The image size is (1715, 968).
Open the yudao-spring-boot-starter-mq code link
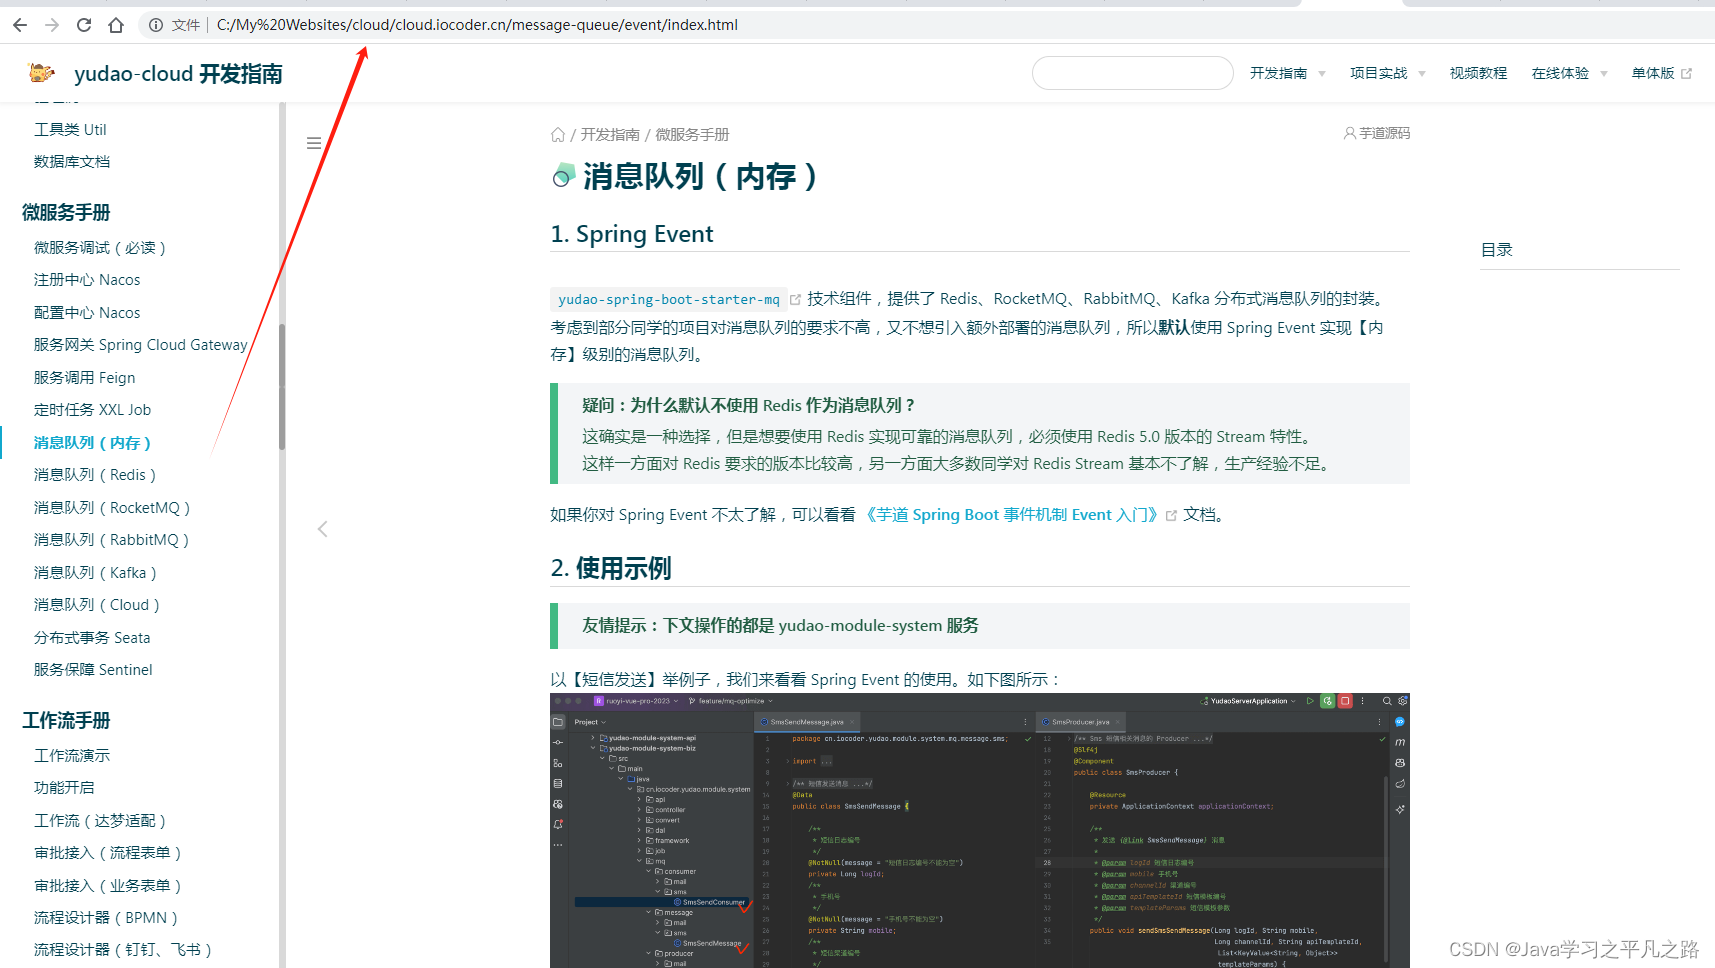point(669,299)
